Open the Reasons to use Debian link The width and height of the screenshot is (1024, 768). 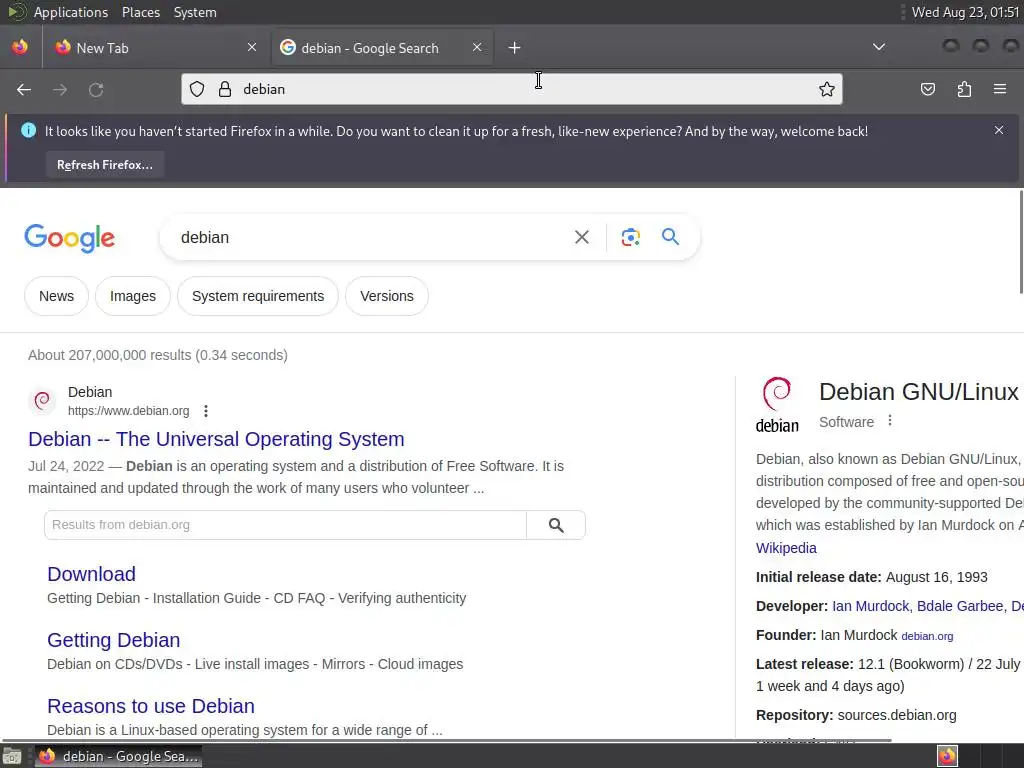[151, 706]
